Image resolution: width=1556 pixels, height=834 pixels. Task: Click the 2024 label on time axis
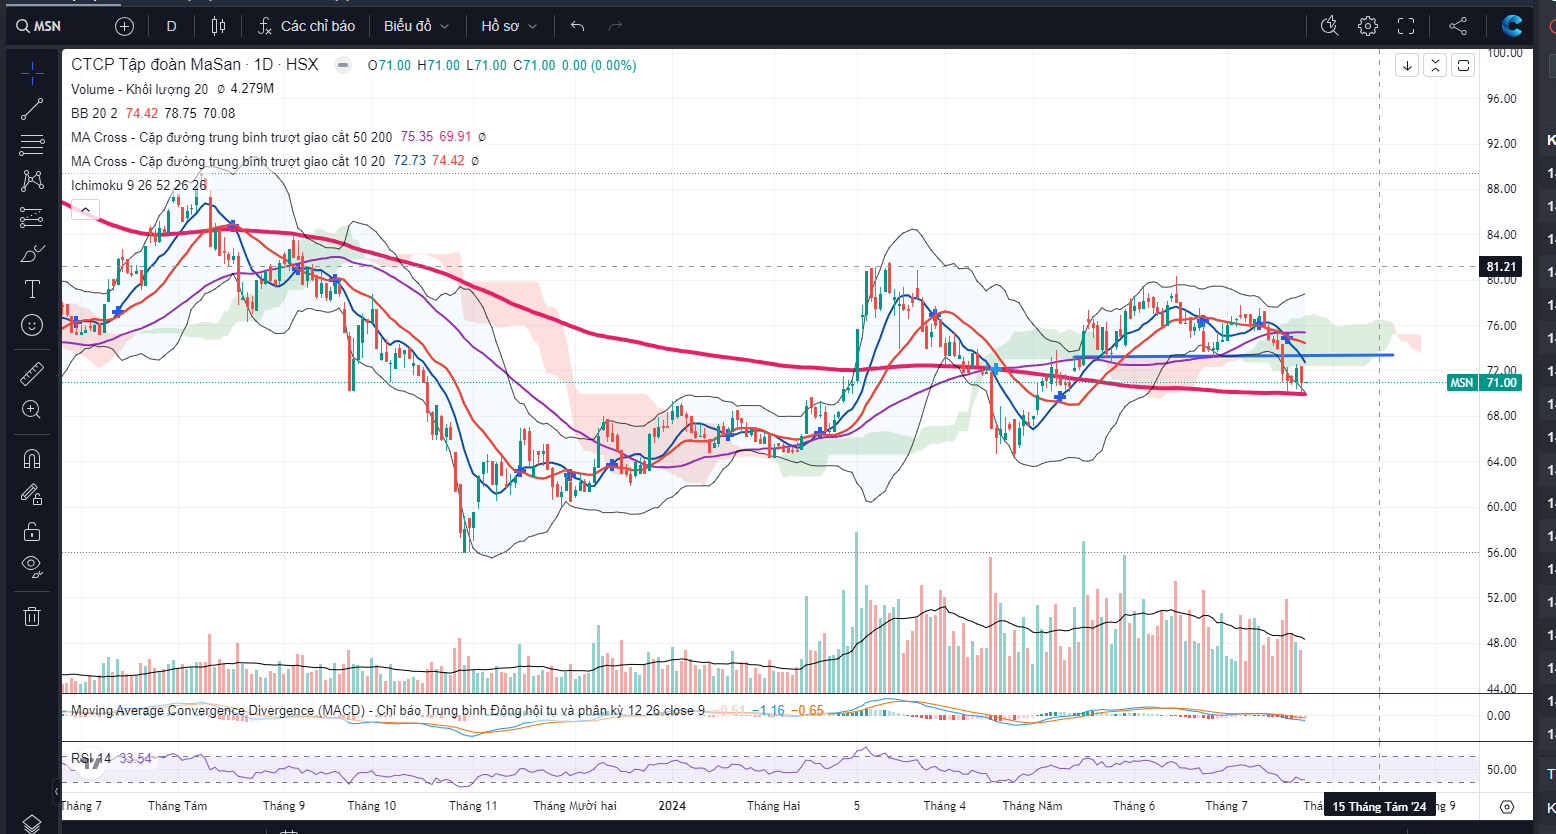[x=672, y=806]
